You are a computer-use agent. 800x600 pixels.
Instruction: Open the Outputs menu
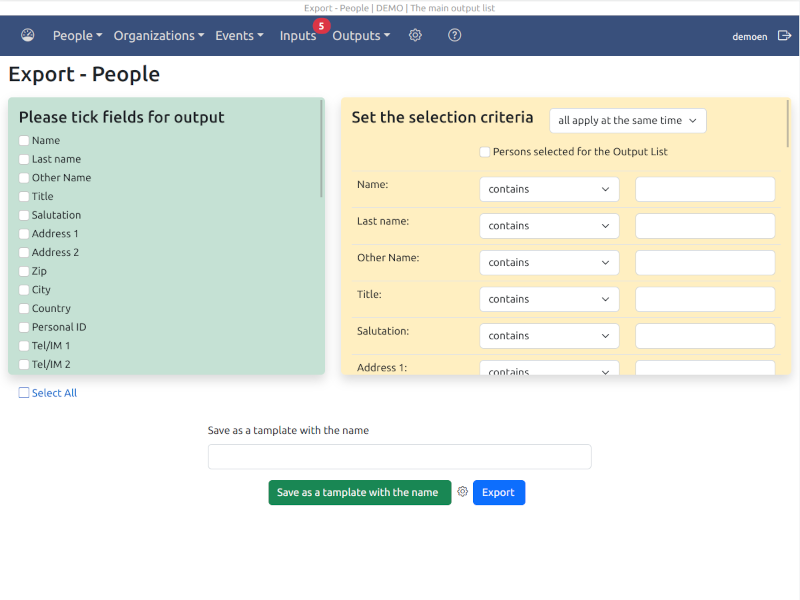click(x=361, y=36)
